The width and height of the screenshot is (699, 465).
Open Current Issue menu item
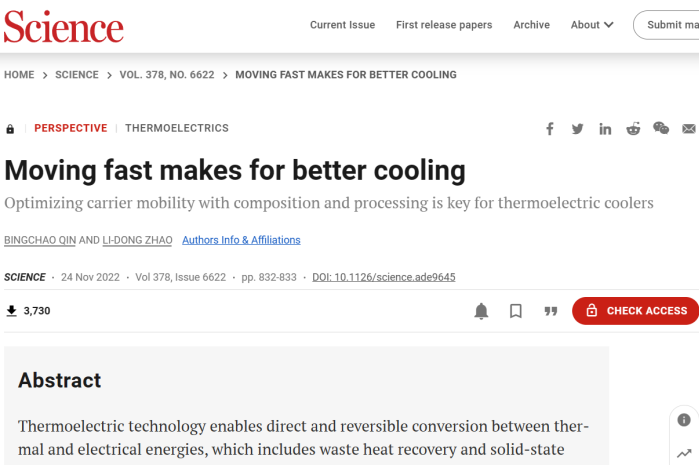[343, 25]
